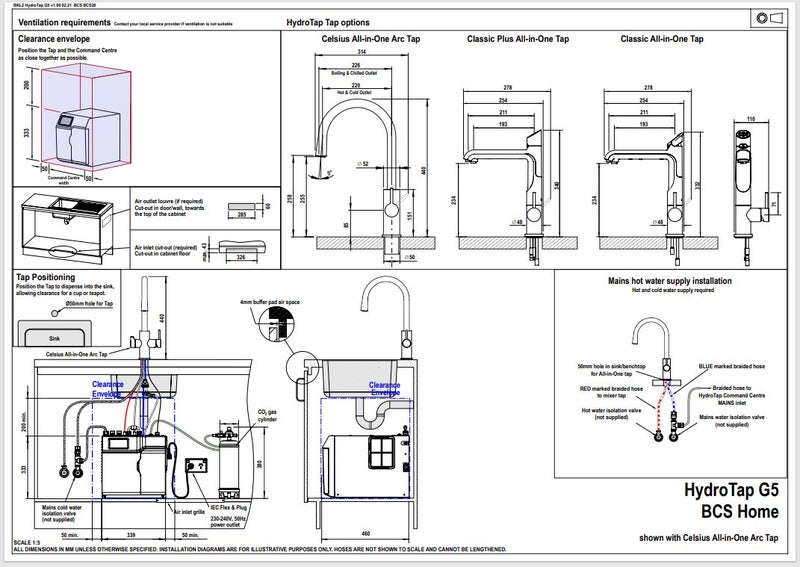Click the "CO2 gas cylinder" label
Viewport: 800px width, 567px height.
(x=267, y=415)
